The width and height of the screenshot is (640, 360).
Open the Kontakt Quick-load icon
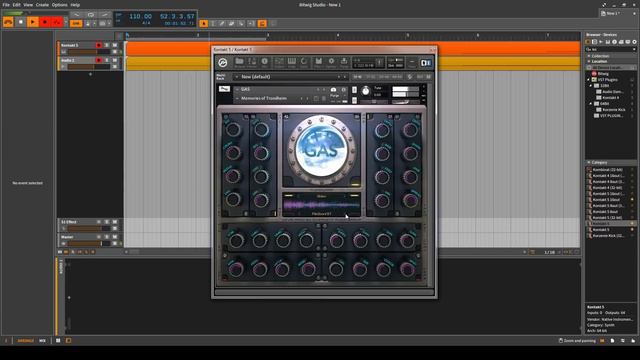click(x=304, y=62)
